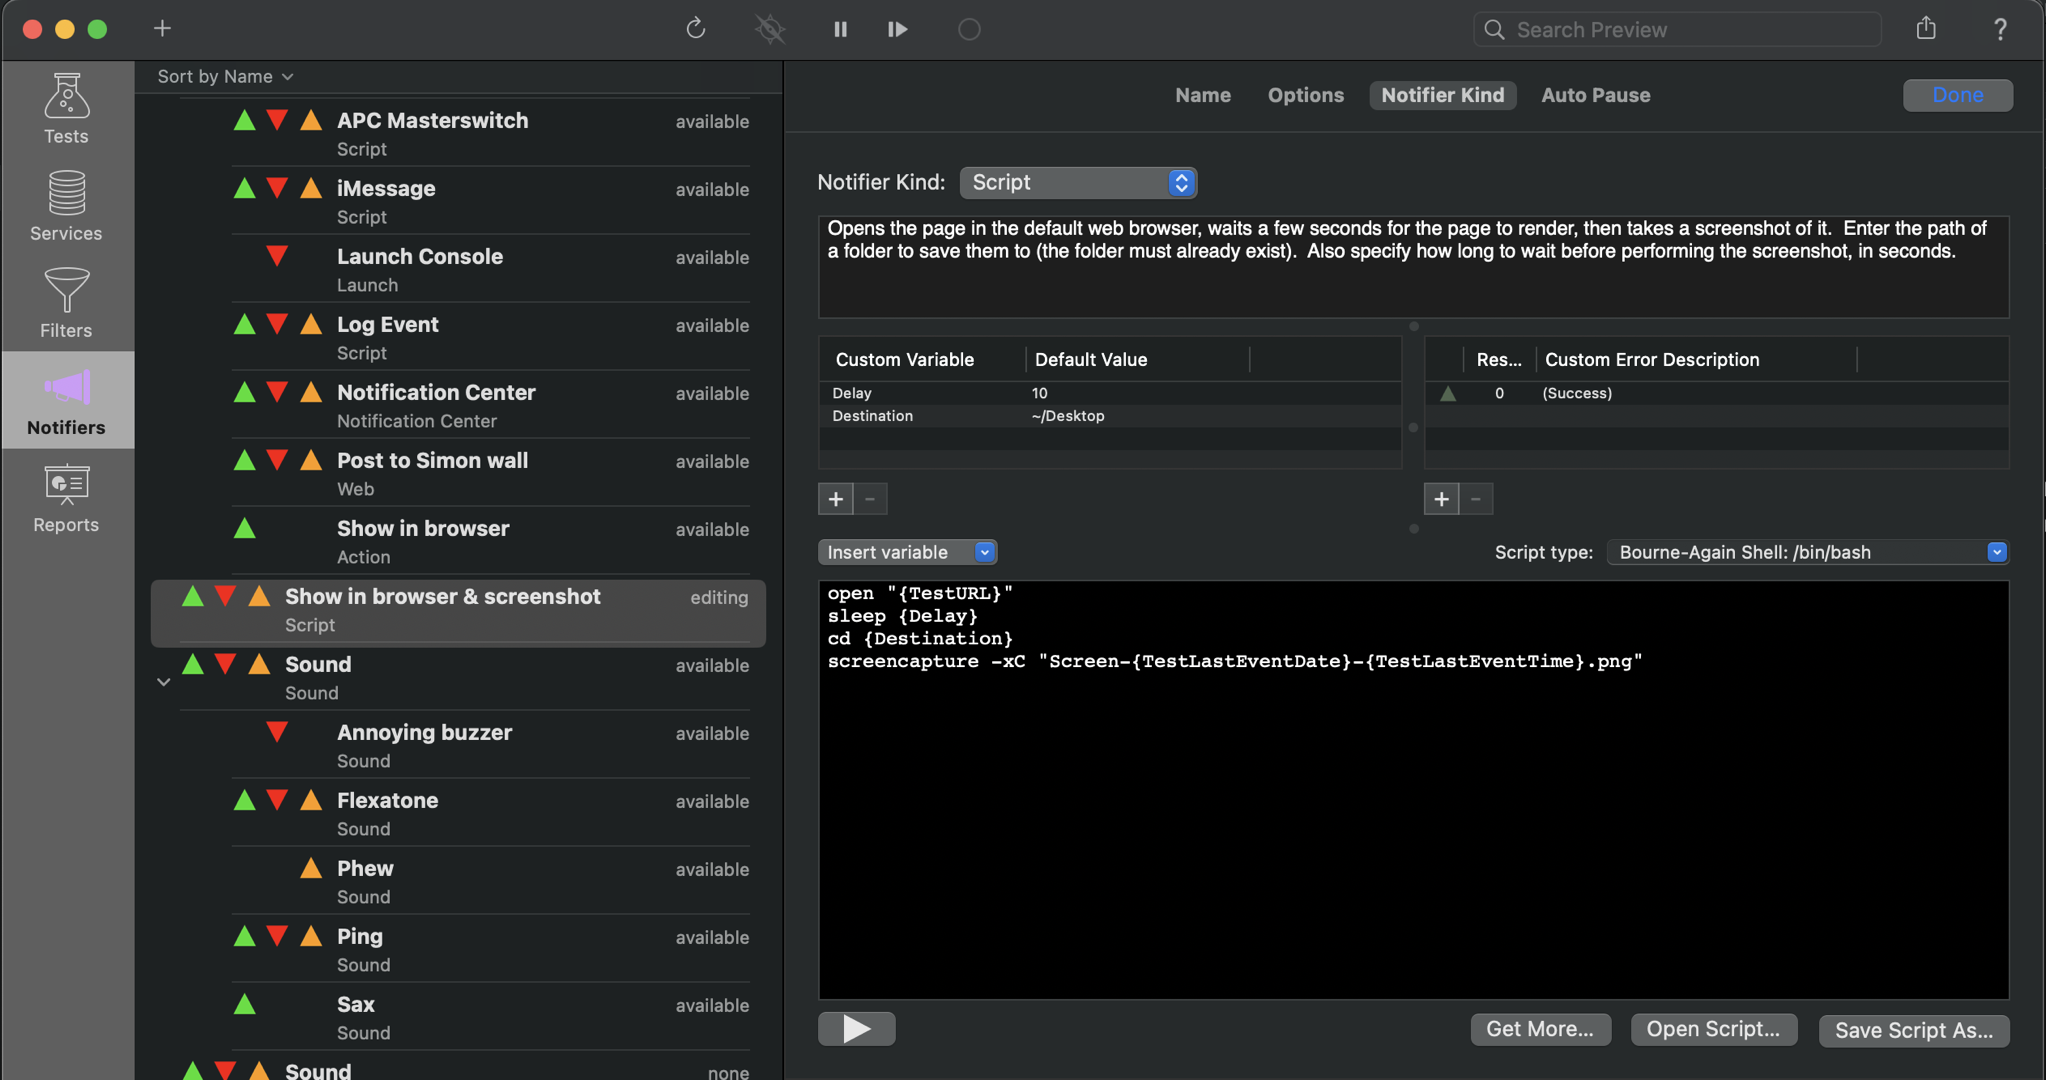Click the step-forward play toolbar icon
The height and width of the screenshot is (1080, 2046).
point(898,29)
